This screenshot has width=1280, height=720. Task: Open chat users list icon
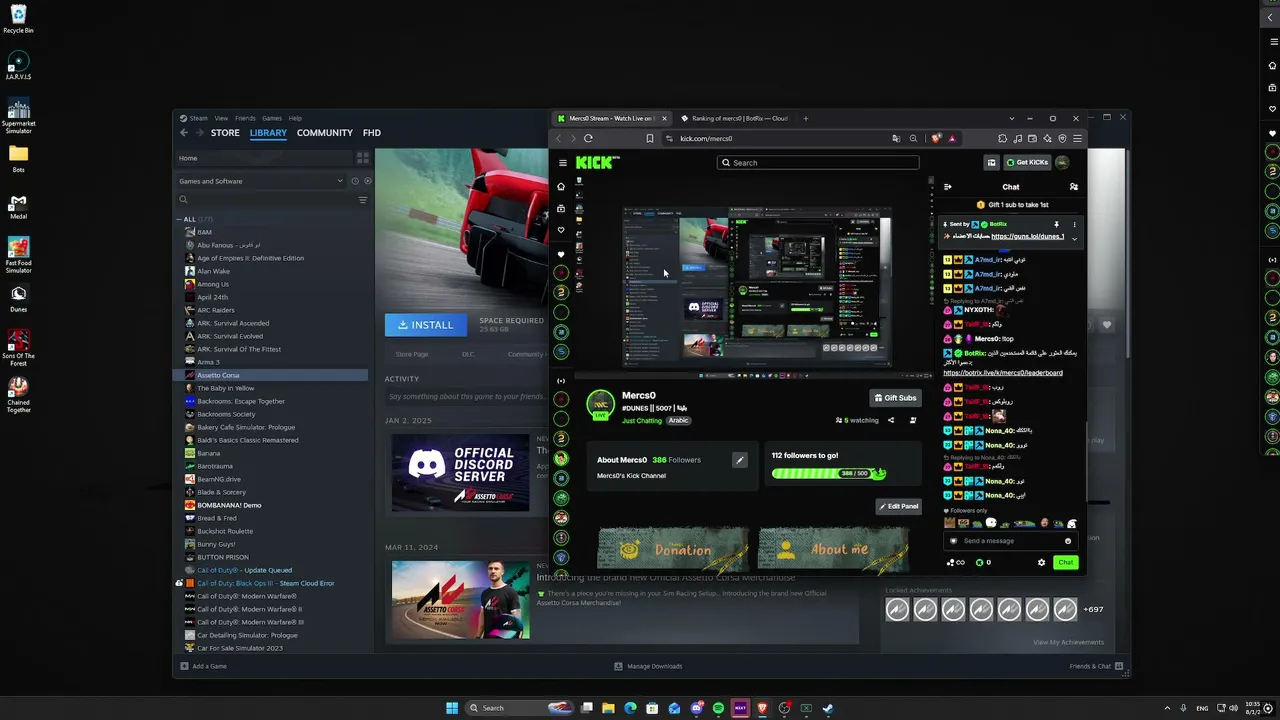click(1074, 187)
